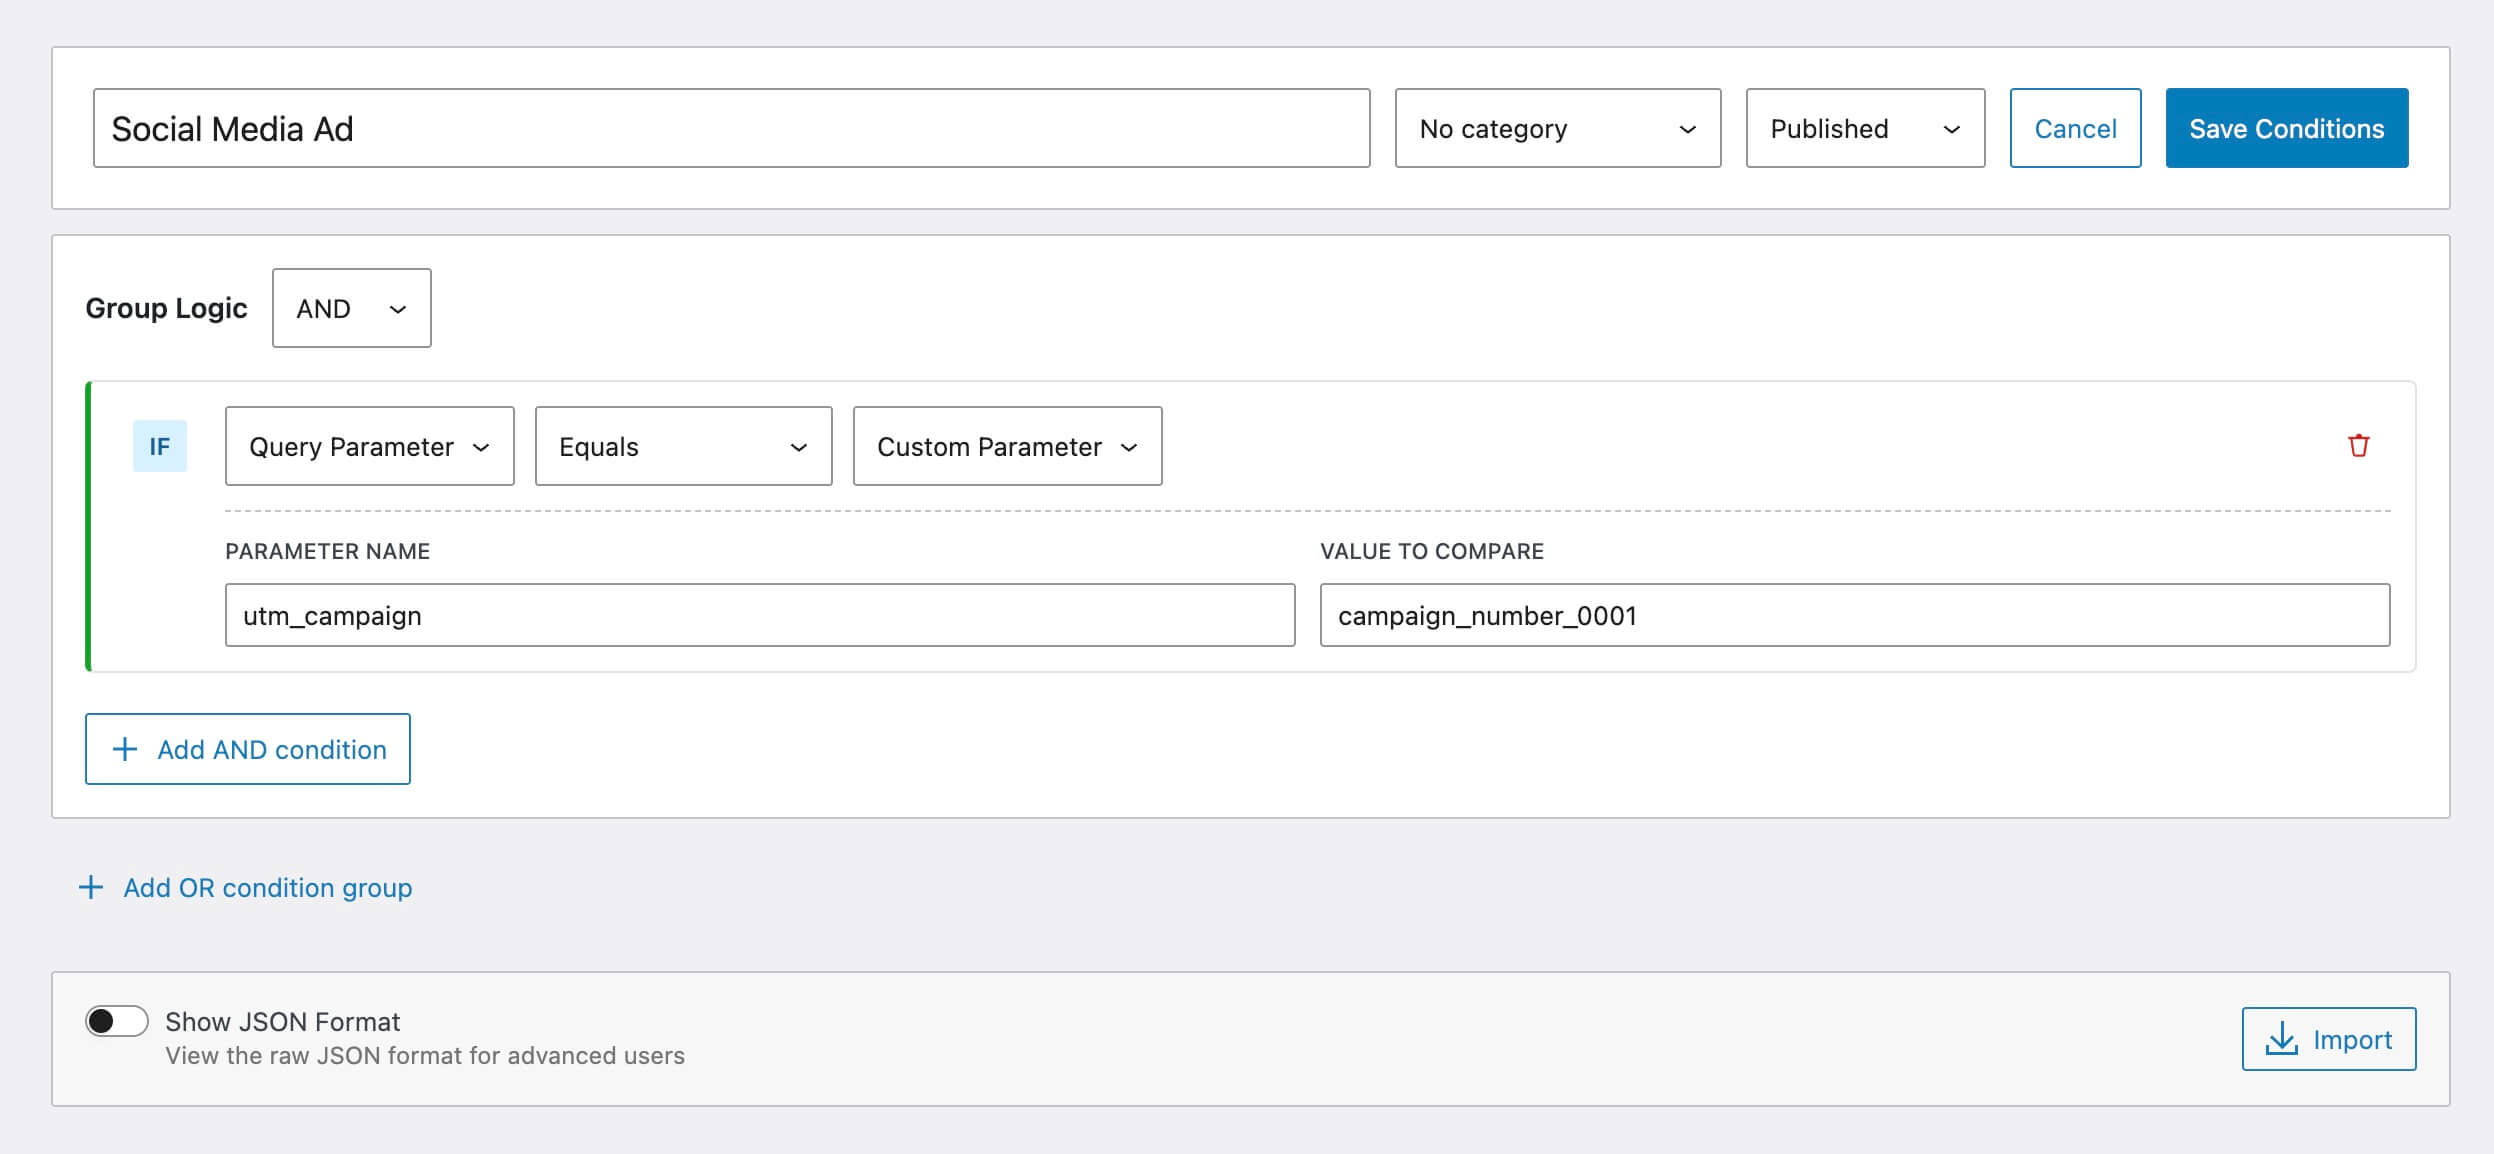Click the IF badge on the condition row

(x=160, y=446)
